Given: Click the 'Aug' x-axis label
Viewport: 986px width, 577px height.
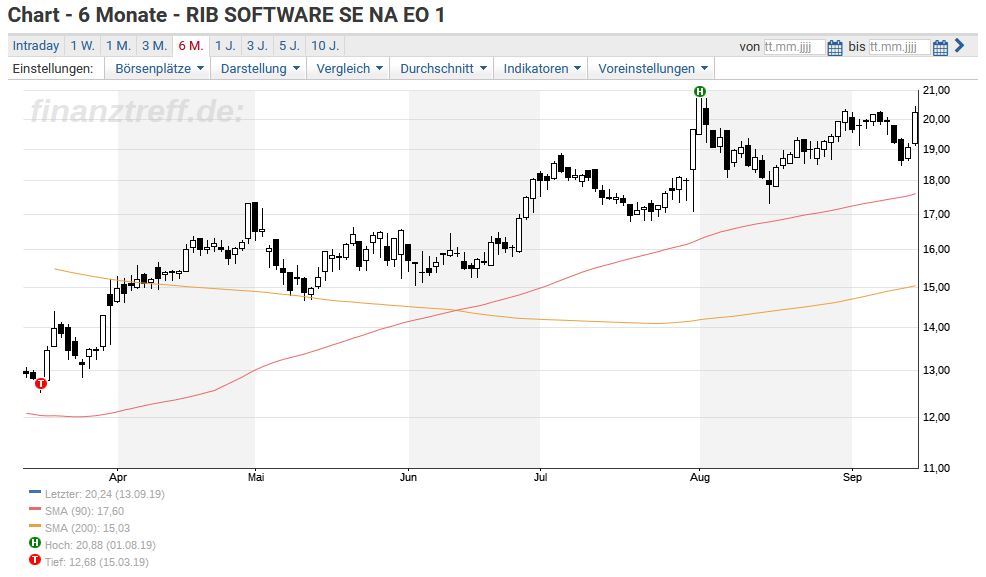Looking at the screenshot, I should (699, 477).
